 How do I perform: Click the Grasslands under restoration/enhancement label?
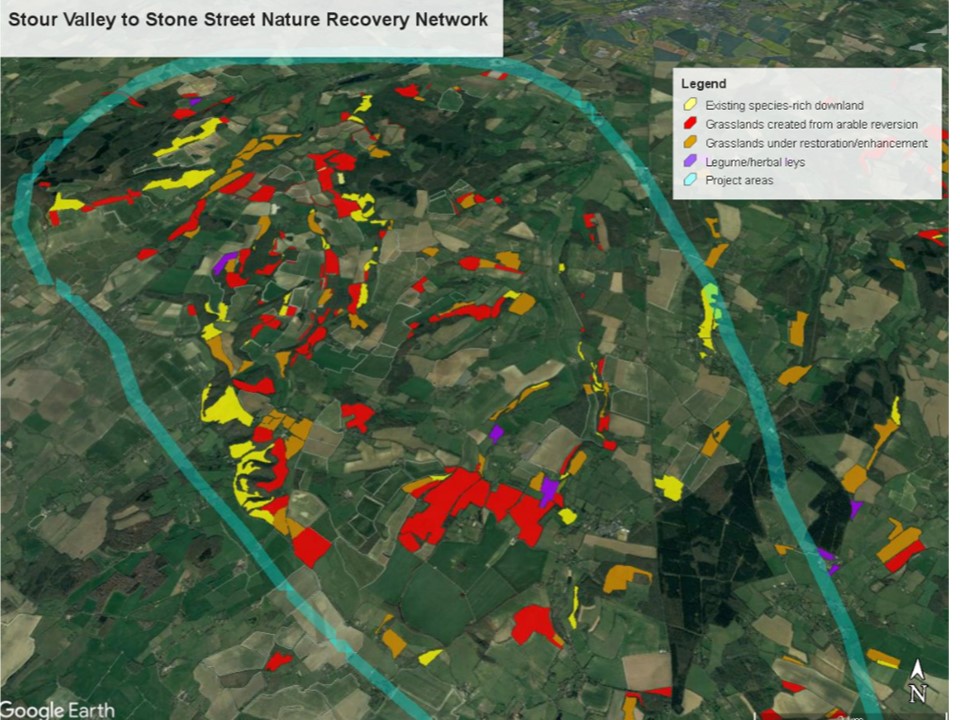pos(816,143)
